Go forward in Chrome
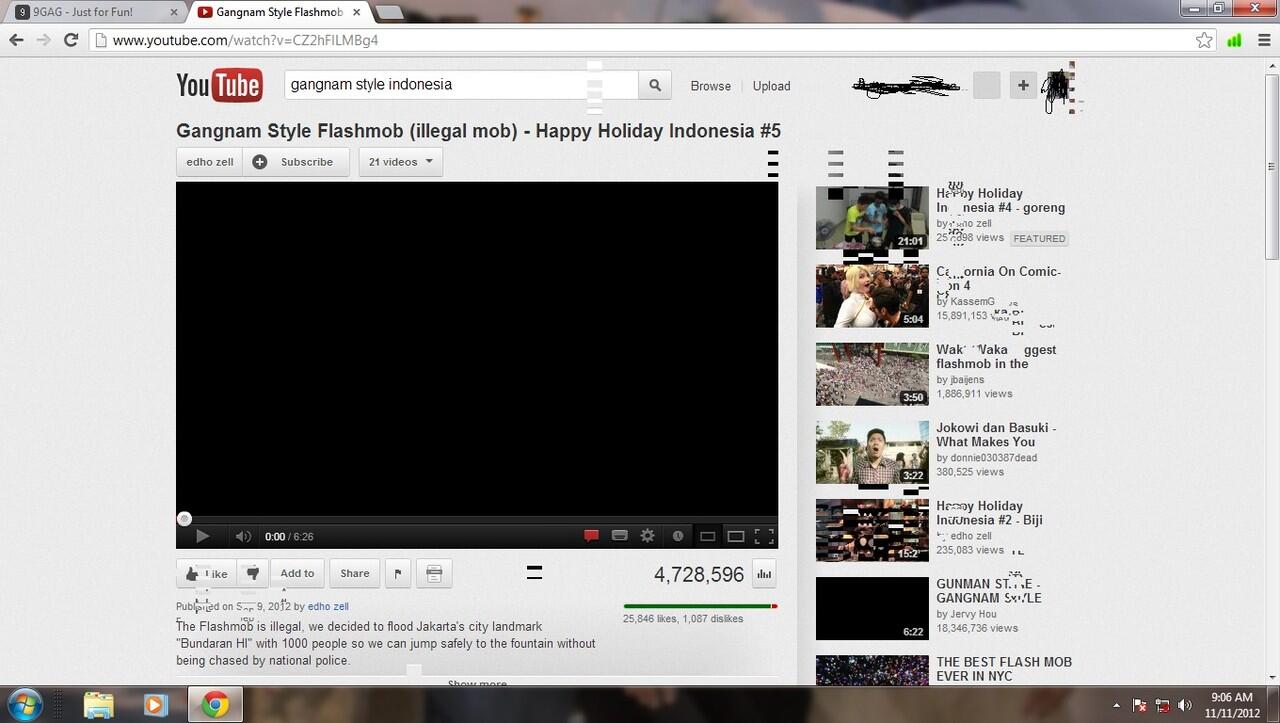This screenshot has width=1280, height=723. coord(43,40)
